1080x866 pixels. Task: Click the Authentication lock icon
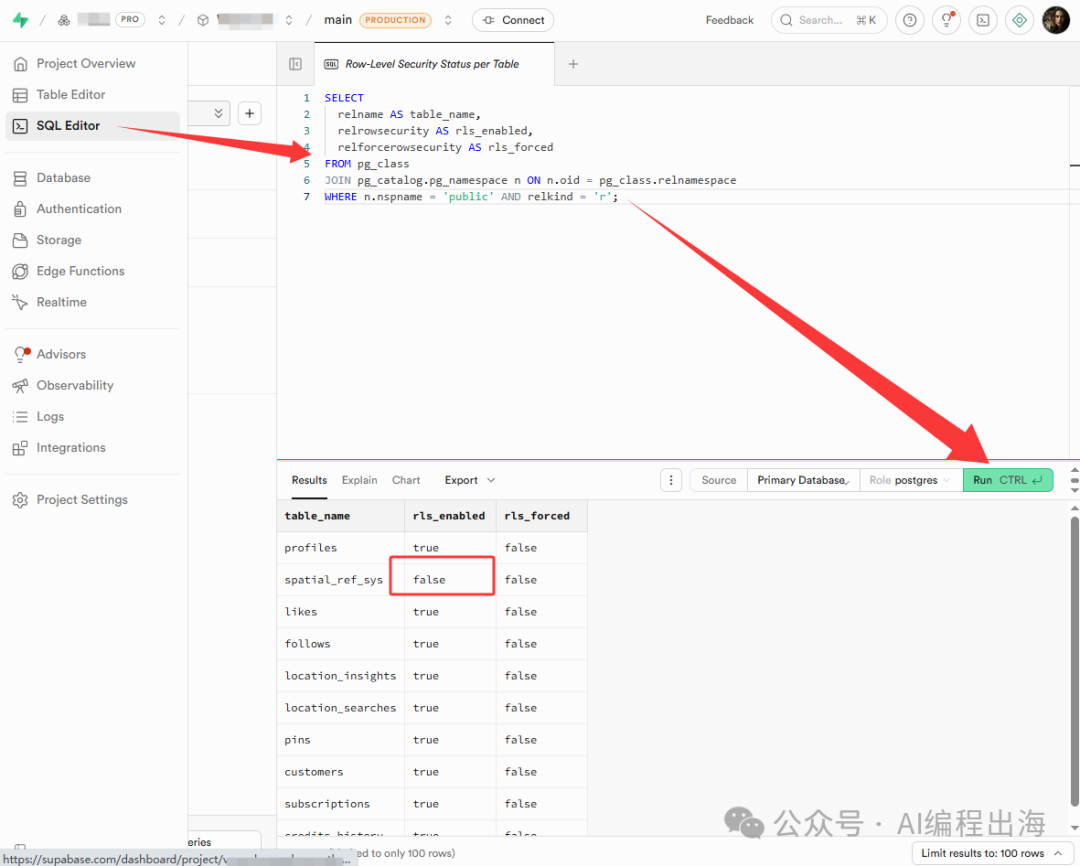pos(20,209)
